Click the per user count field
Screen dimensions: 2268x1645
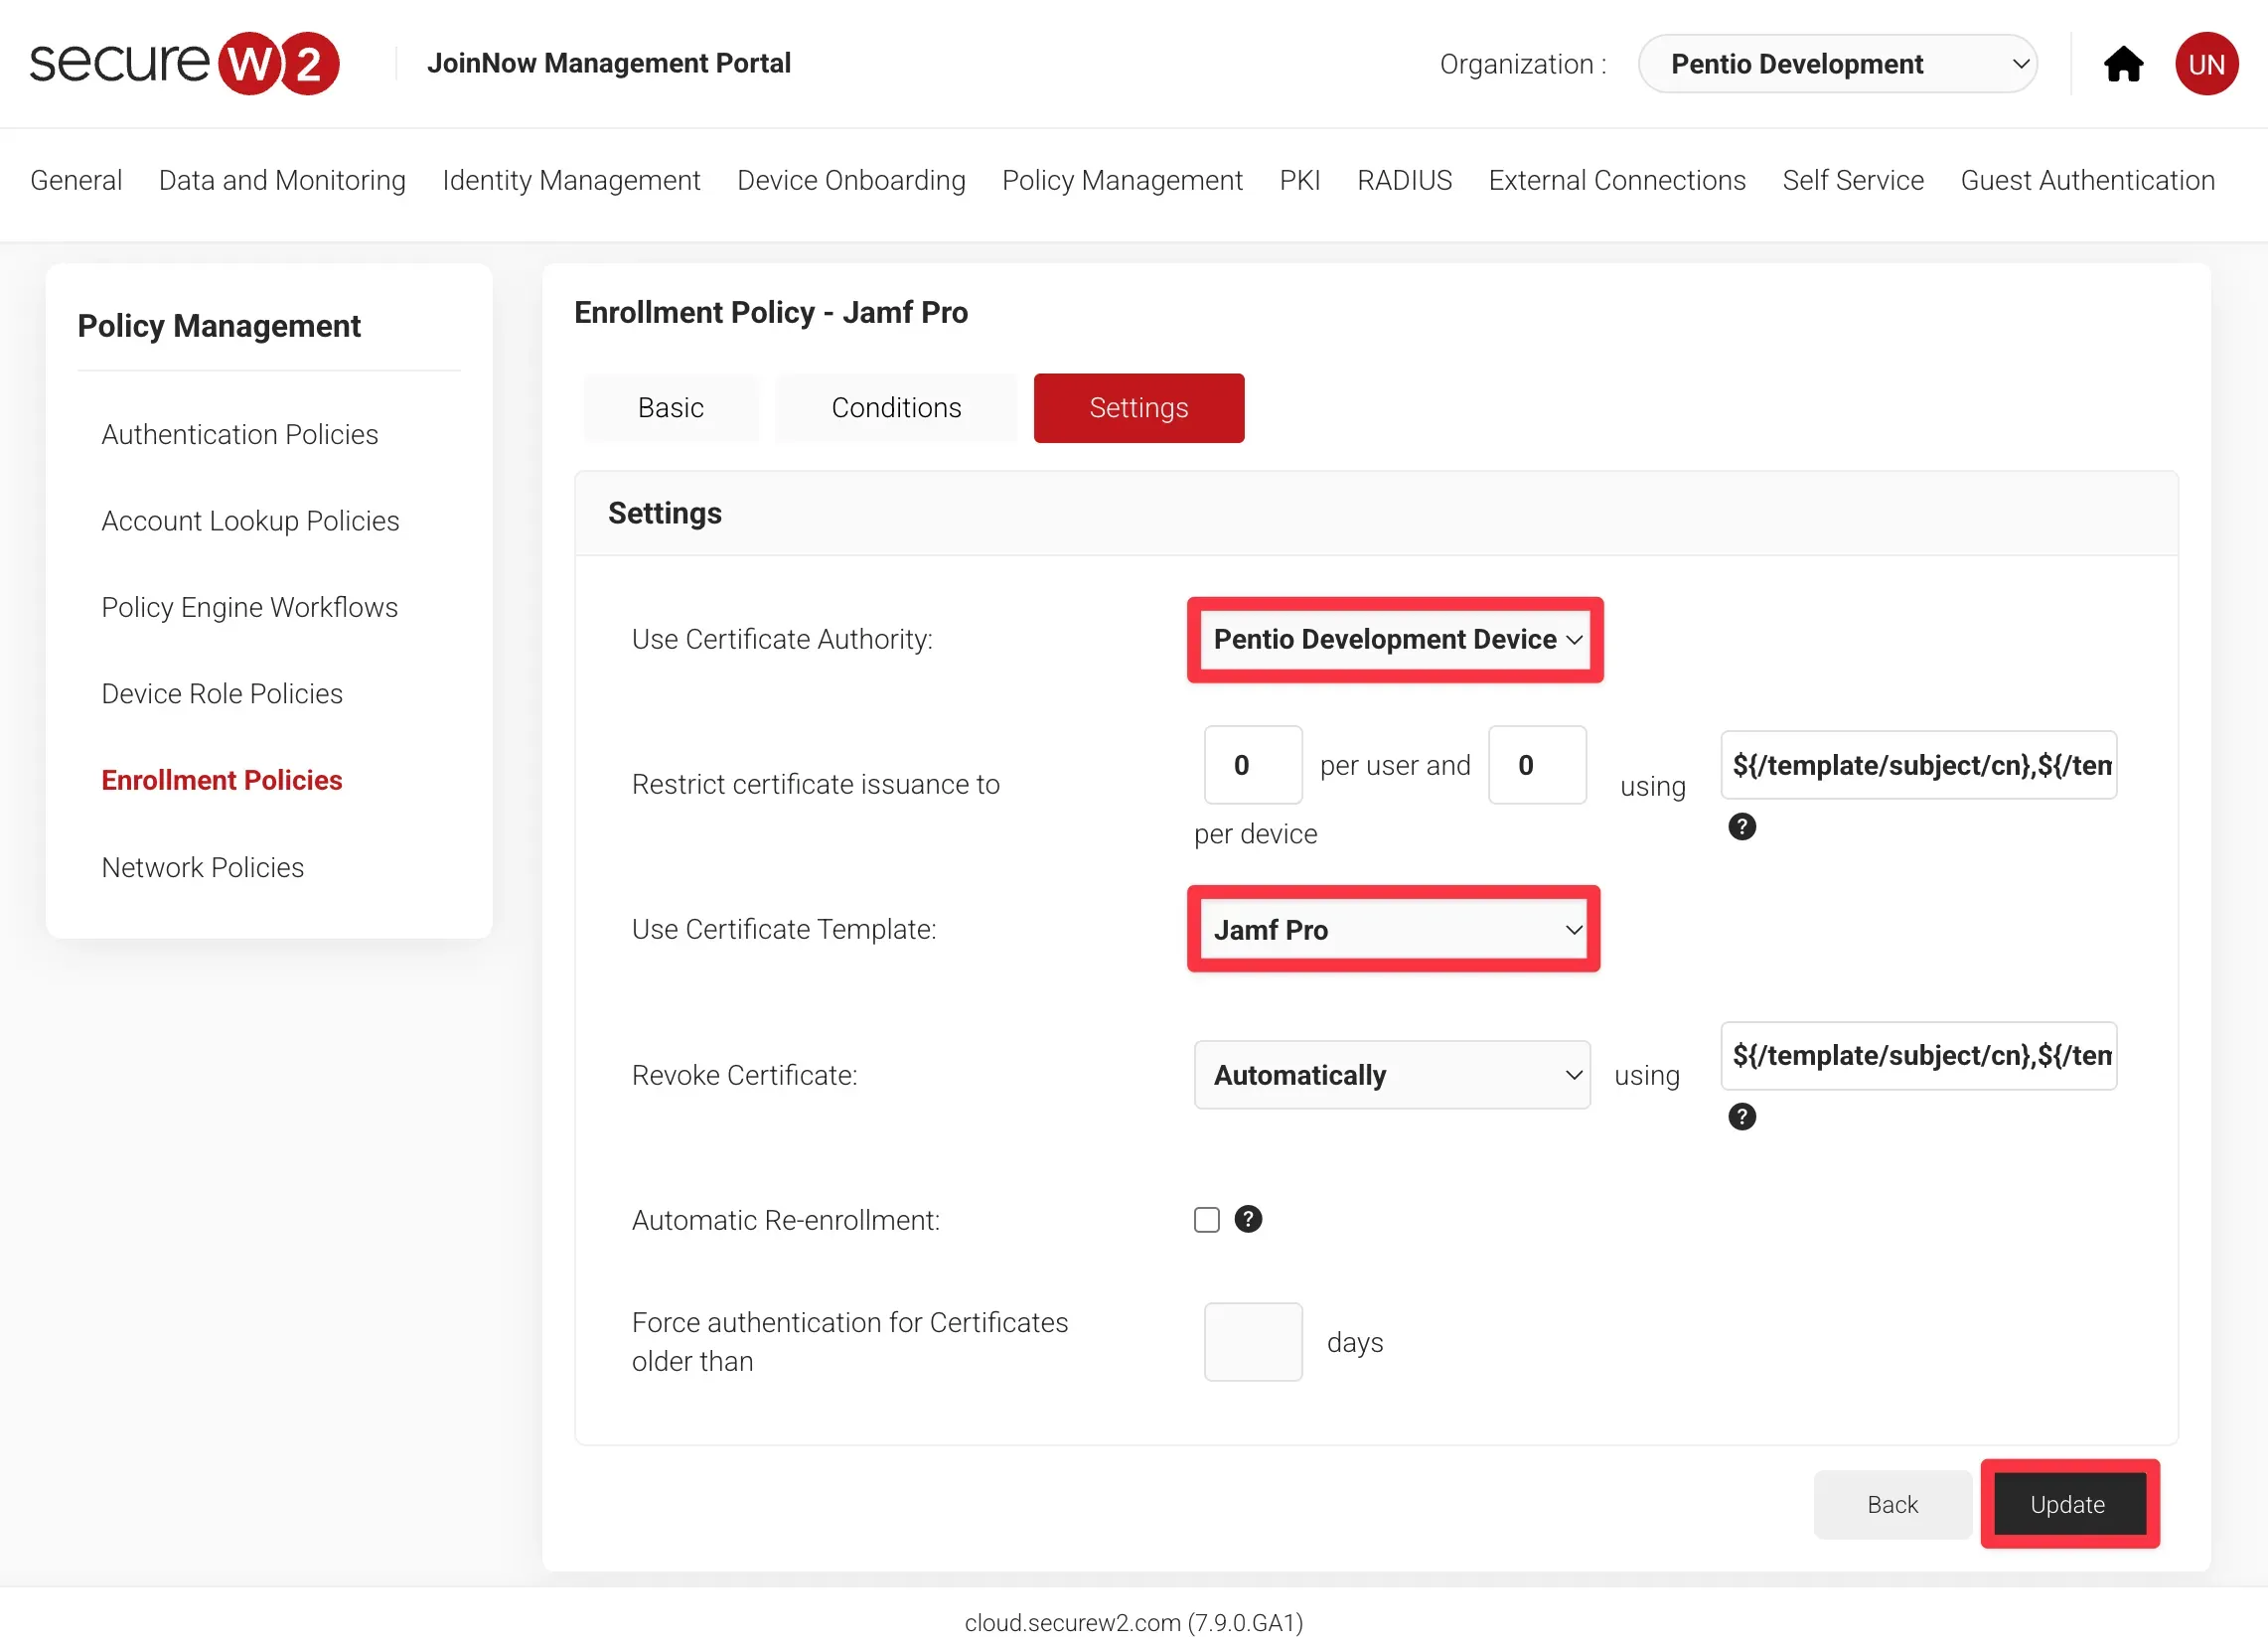(x=1252, y=765)
